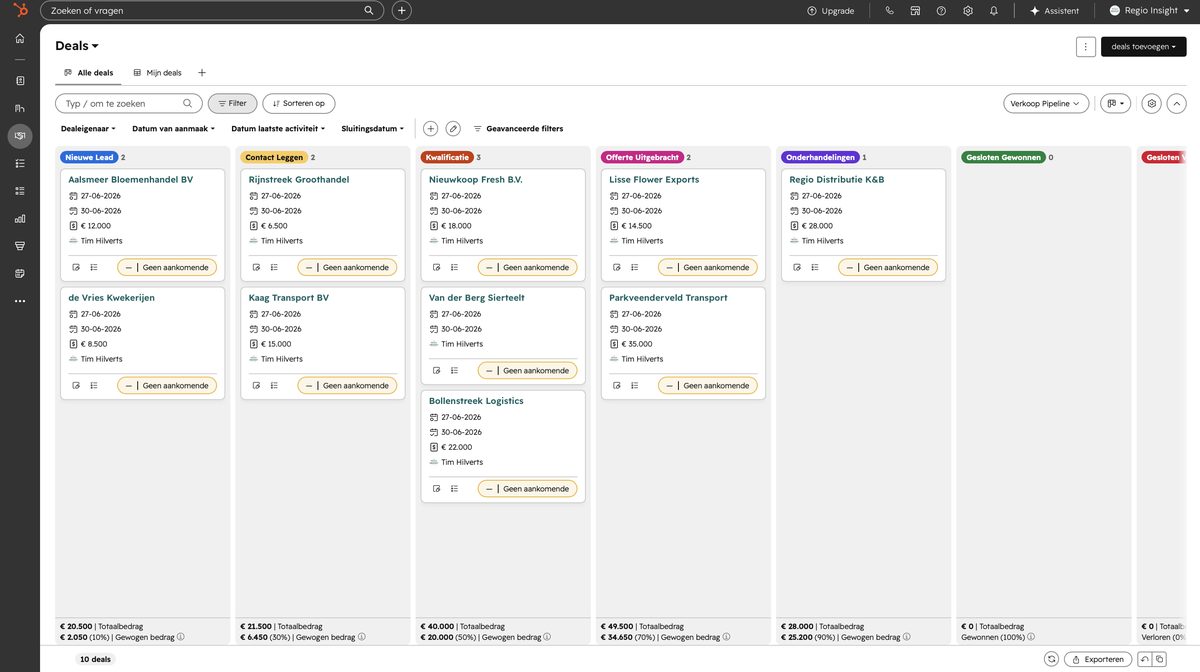The image size is (1200, 672).
Task: Open the Parkveenderveld Transport deal
Action: pos(668,298)
